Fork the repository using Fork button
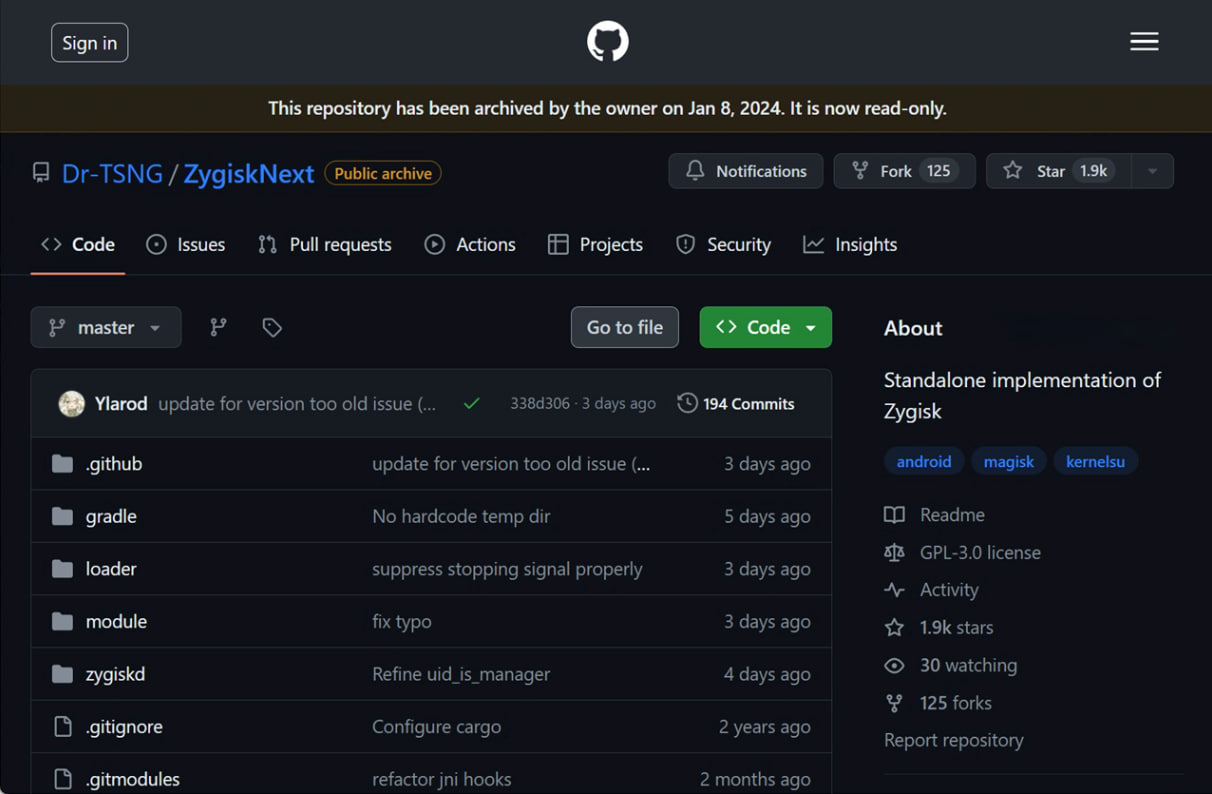This screenshot has width=1212, height=794. [x=903, y=171]
